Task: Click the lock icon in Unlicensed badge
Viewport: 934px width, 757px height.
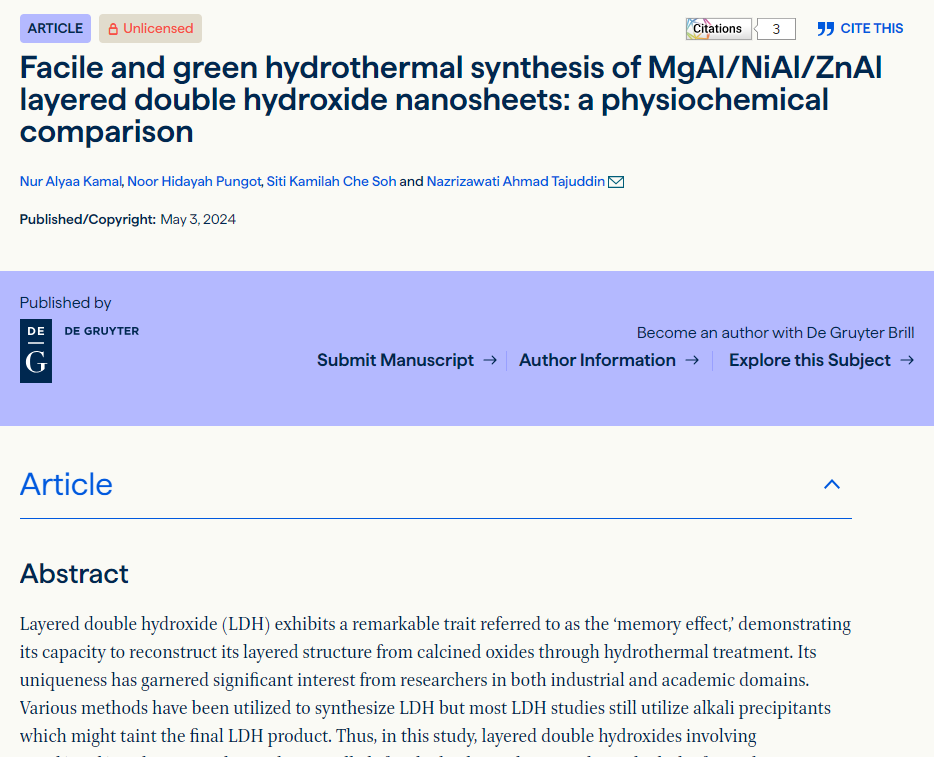Action: point(113,29)
